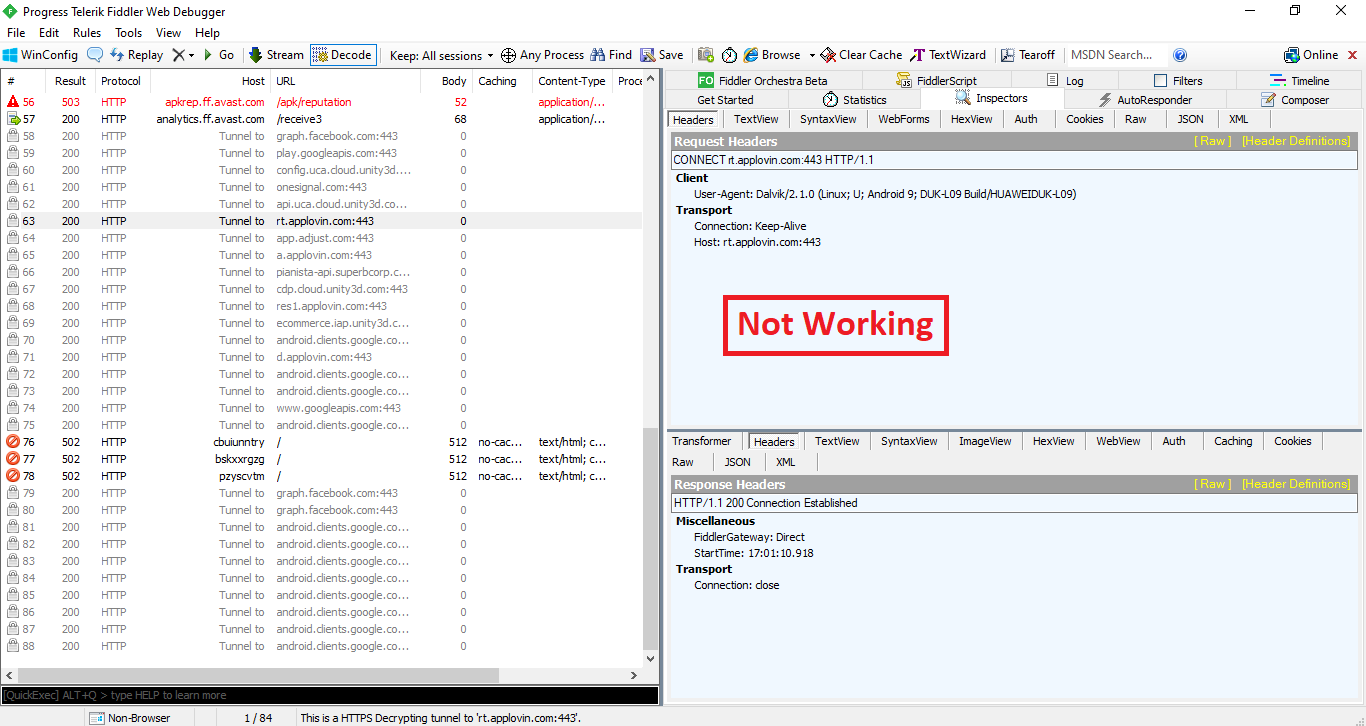Click Clear Cache in toolbar
The image size is (1366, 726).
pyautogui.click(x=862, y=55)
